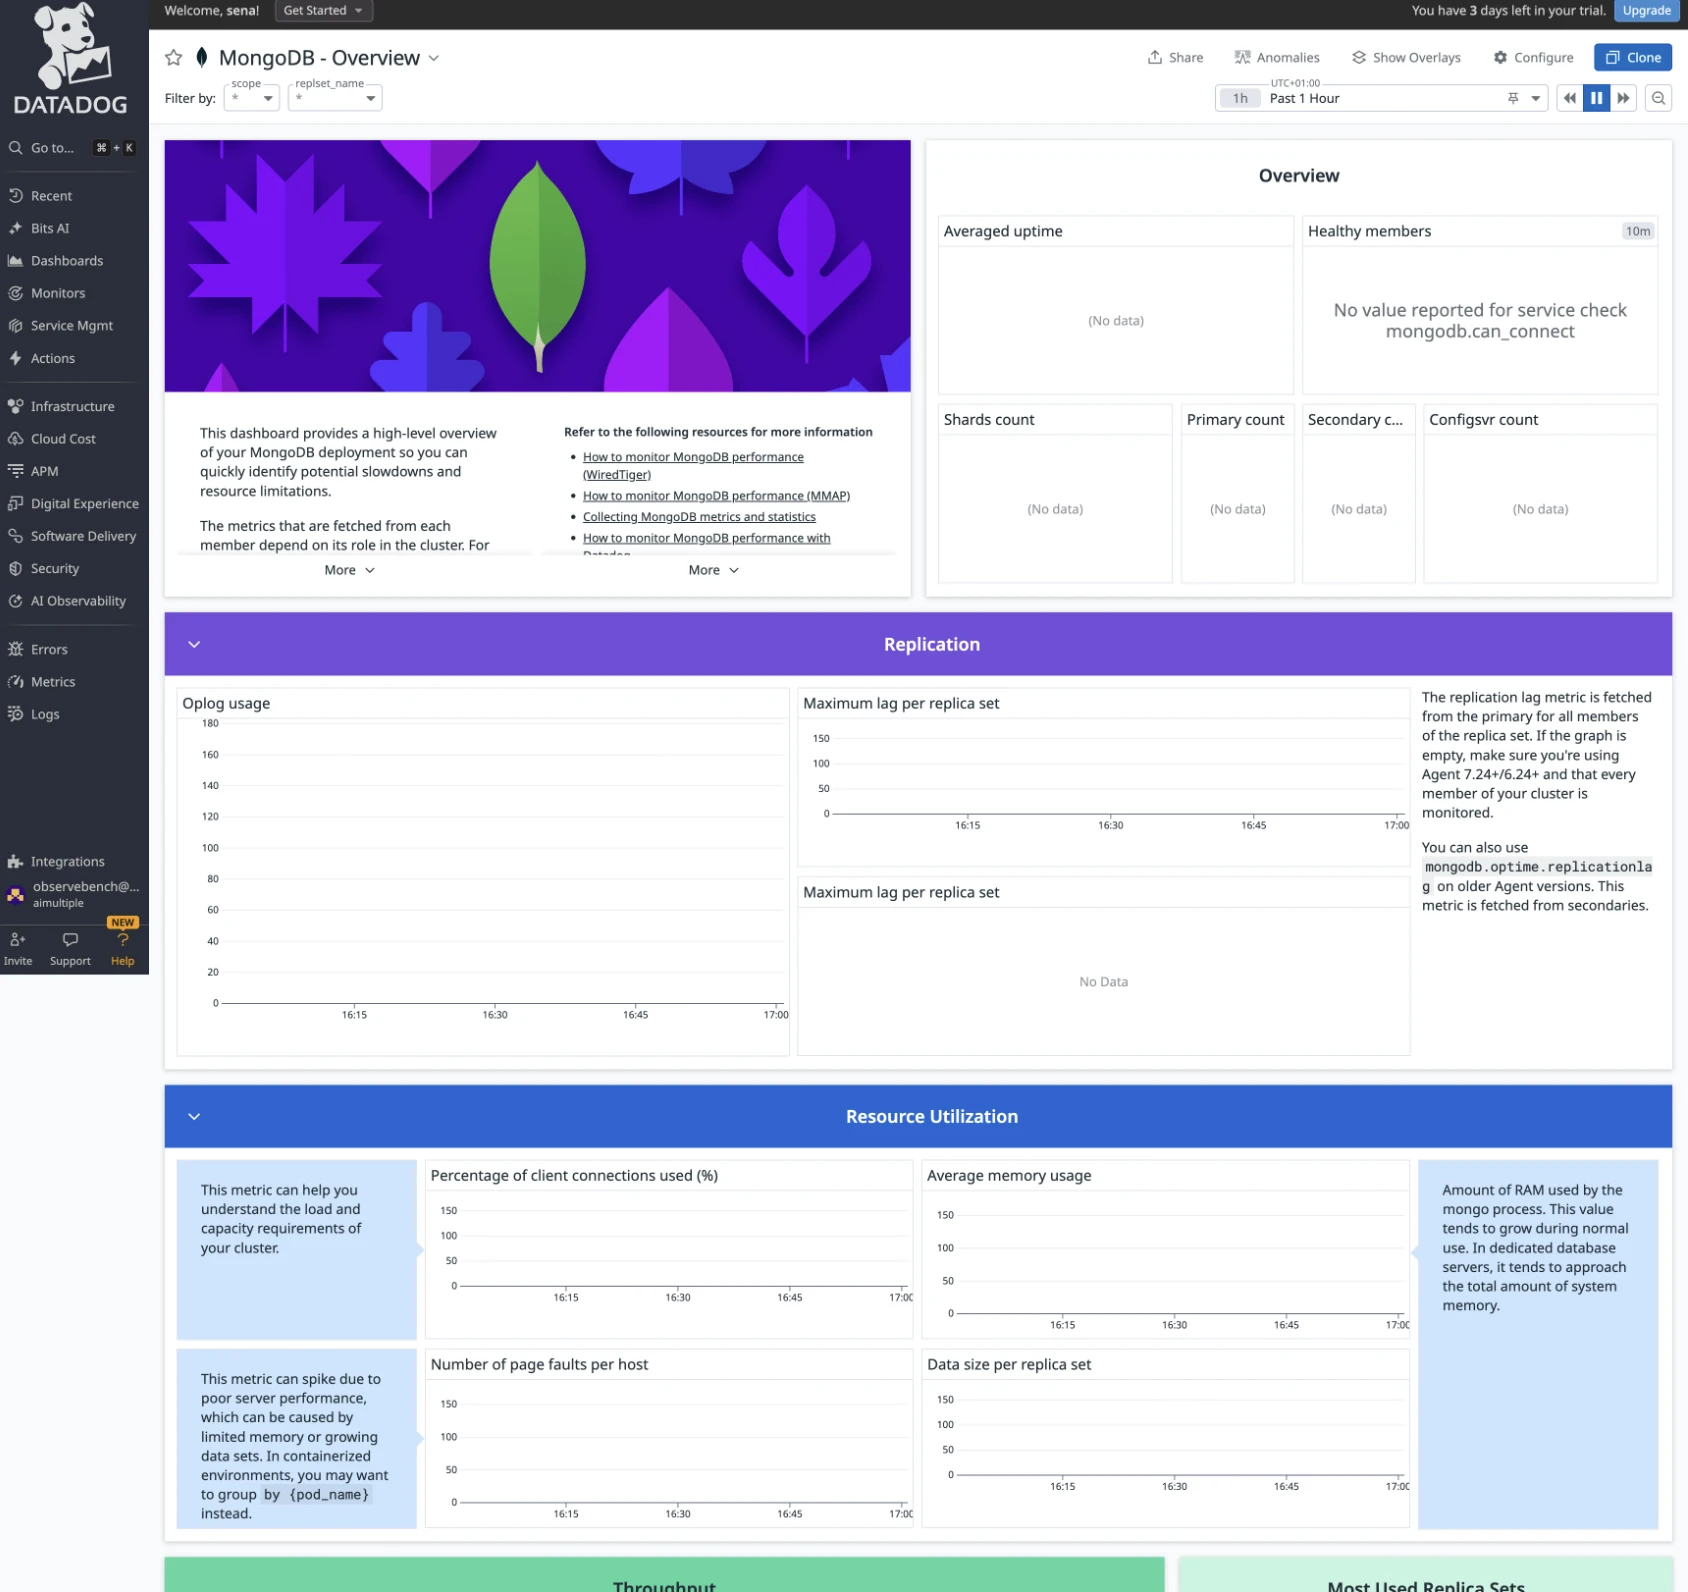
Task: Click the Metrics sidebar icon
Action: tap(15, 682)
